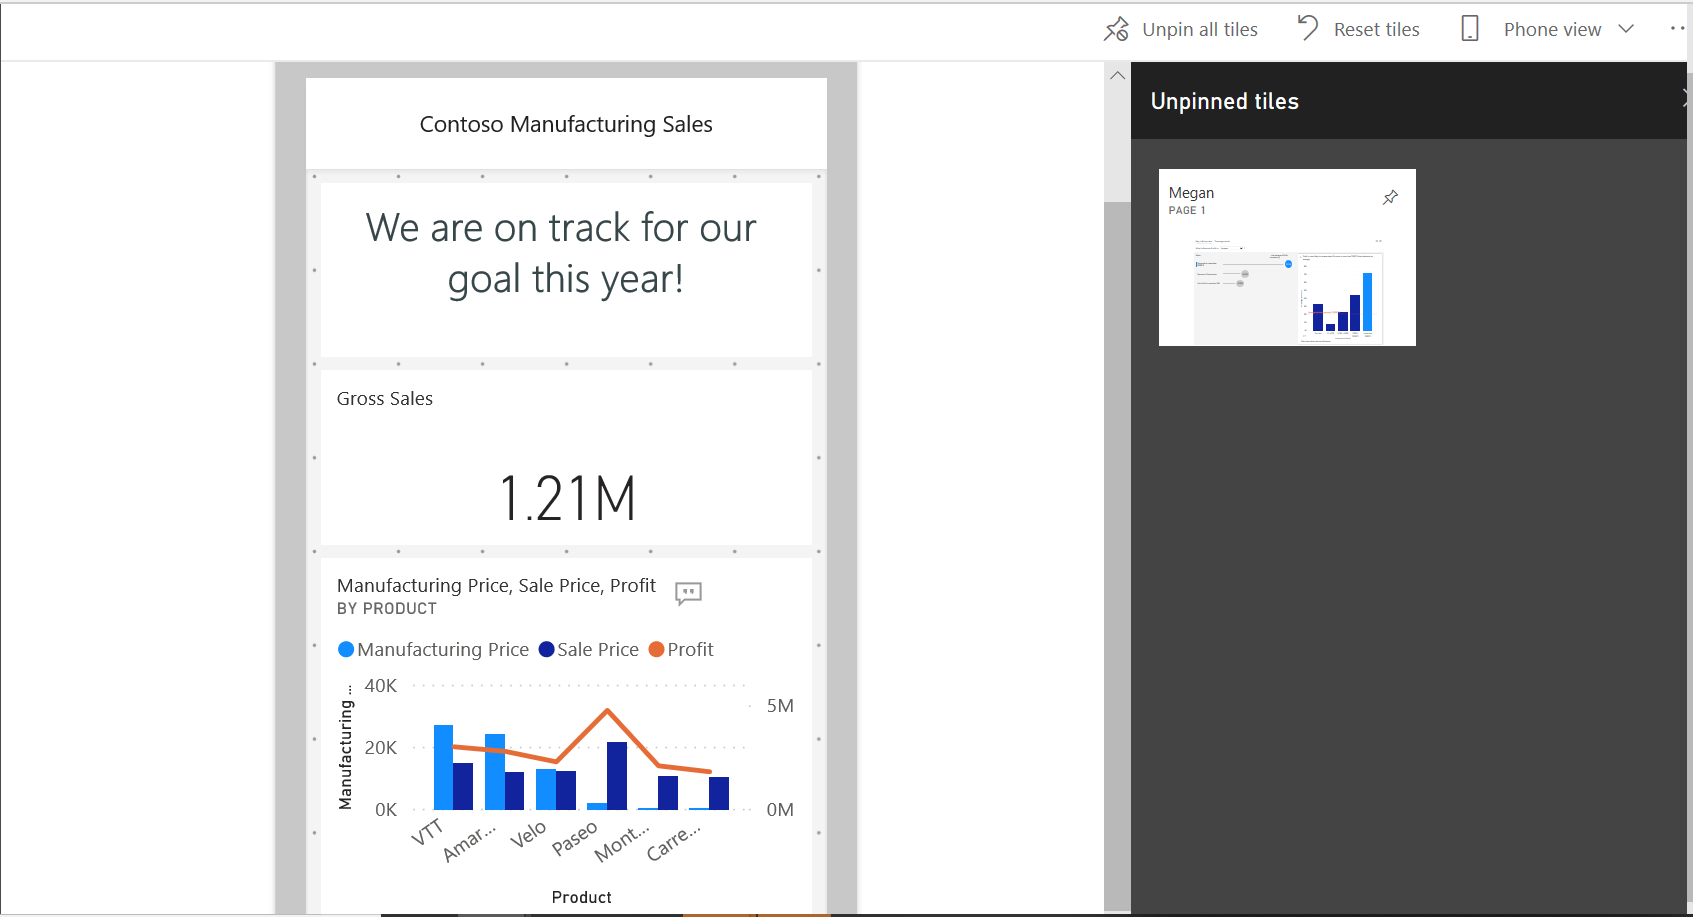Click the Phone view label

1552,30
